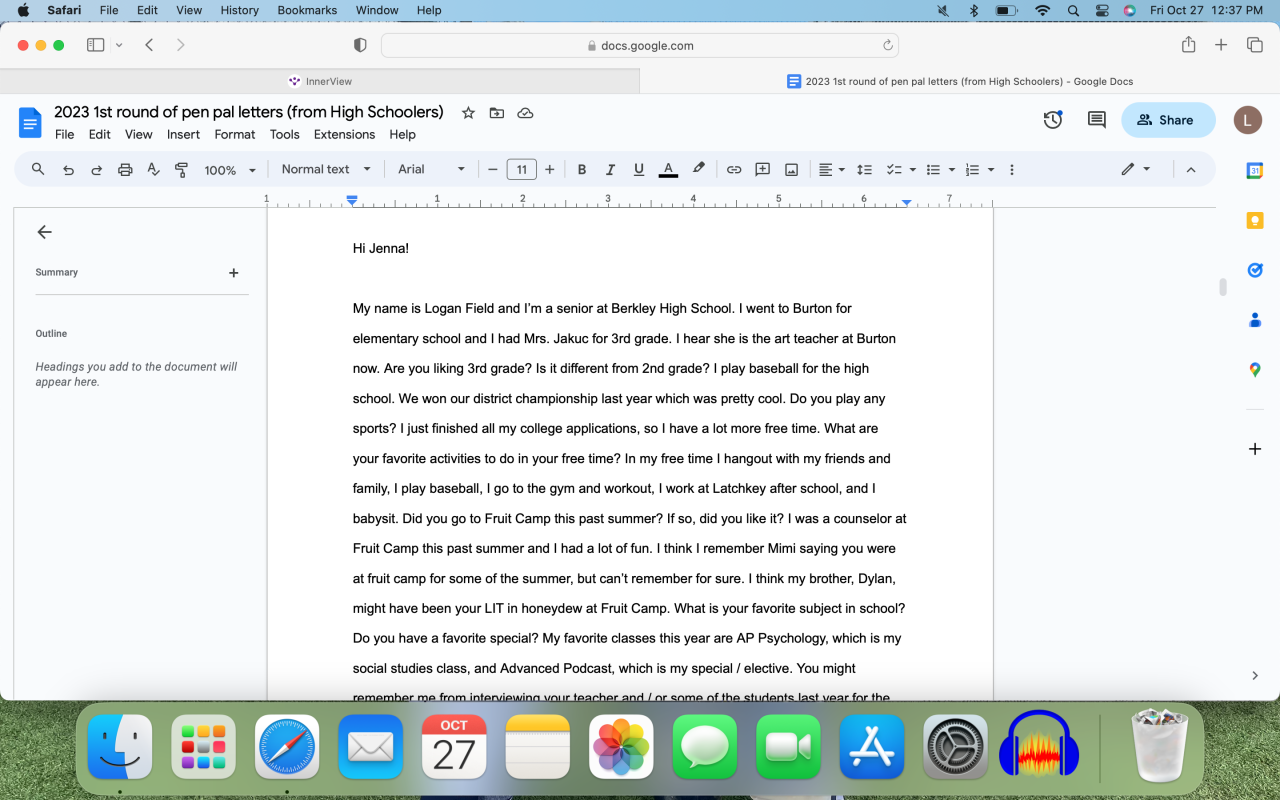View the cloud document status
1280x800 pixels.
coord(525,113)
